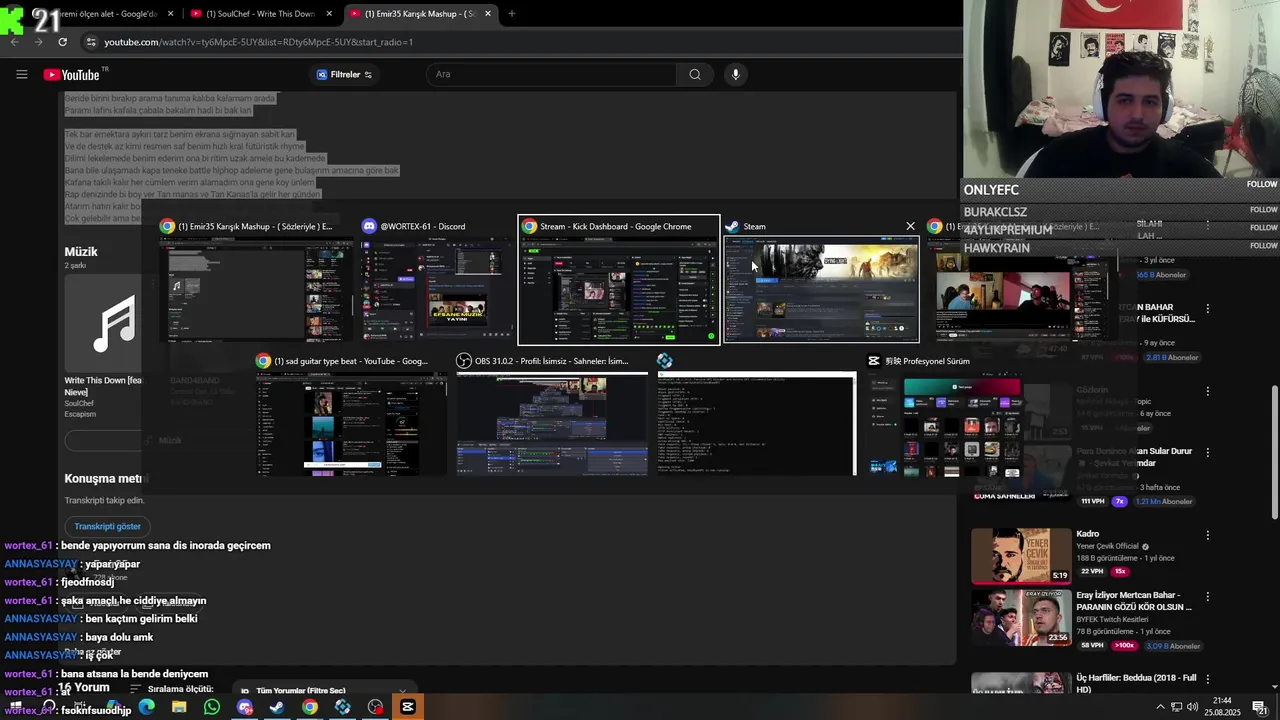Open more options for the Kadro video
The width and height of the screenshot is (1280, 720).
pyautogui.click(x=1208, y=535)
